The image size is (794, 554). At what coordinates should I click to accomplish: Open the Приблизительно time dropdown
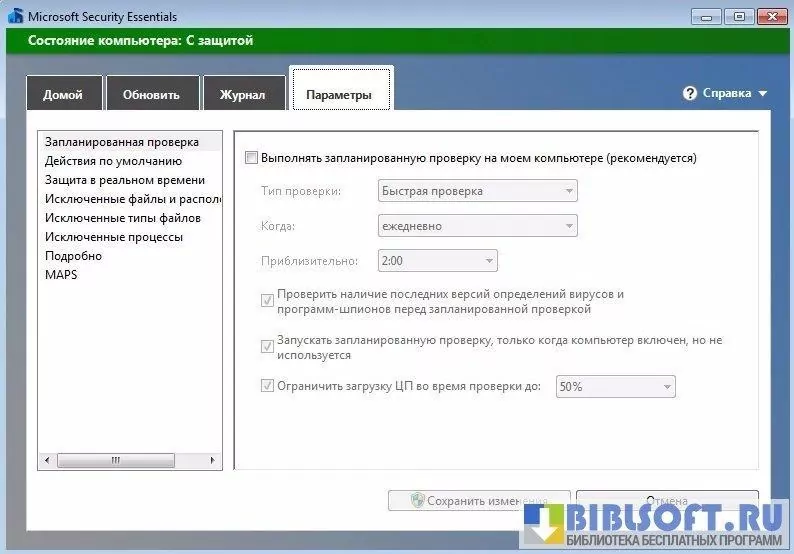point(437,261)
